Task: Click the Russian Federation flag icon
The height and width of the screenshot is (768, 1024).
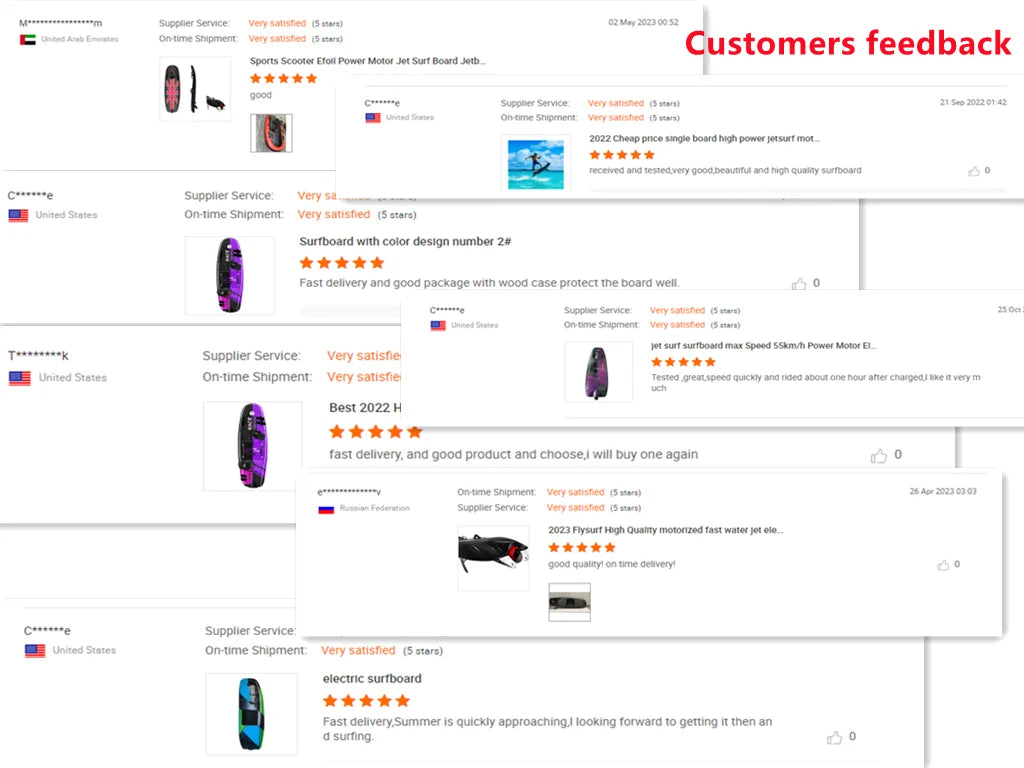Action: click(x=326, y=509)
